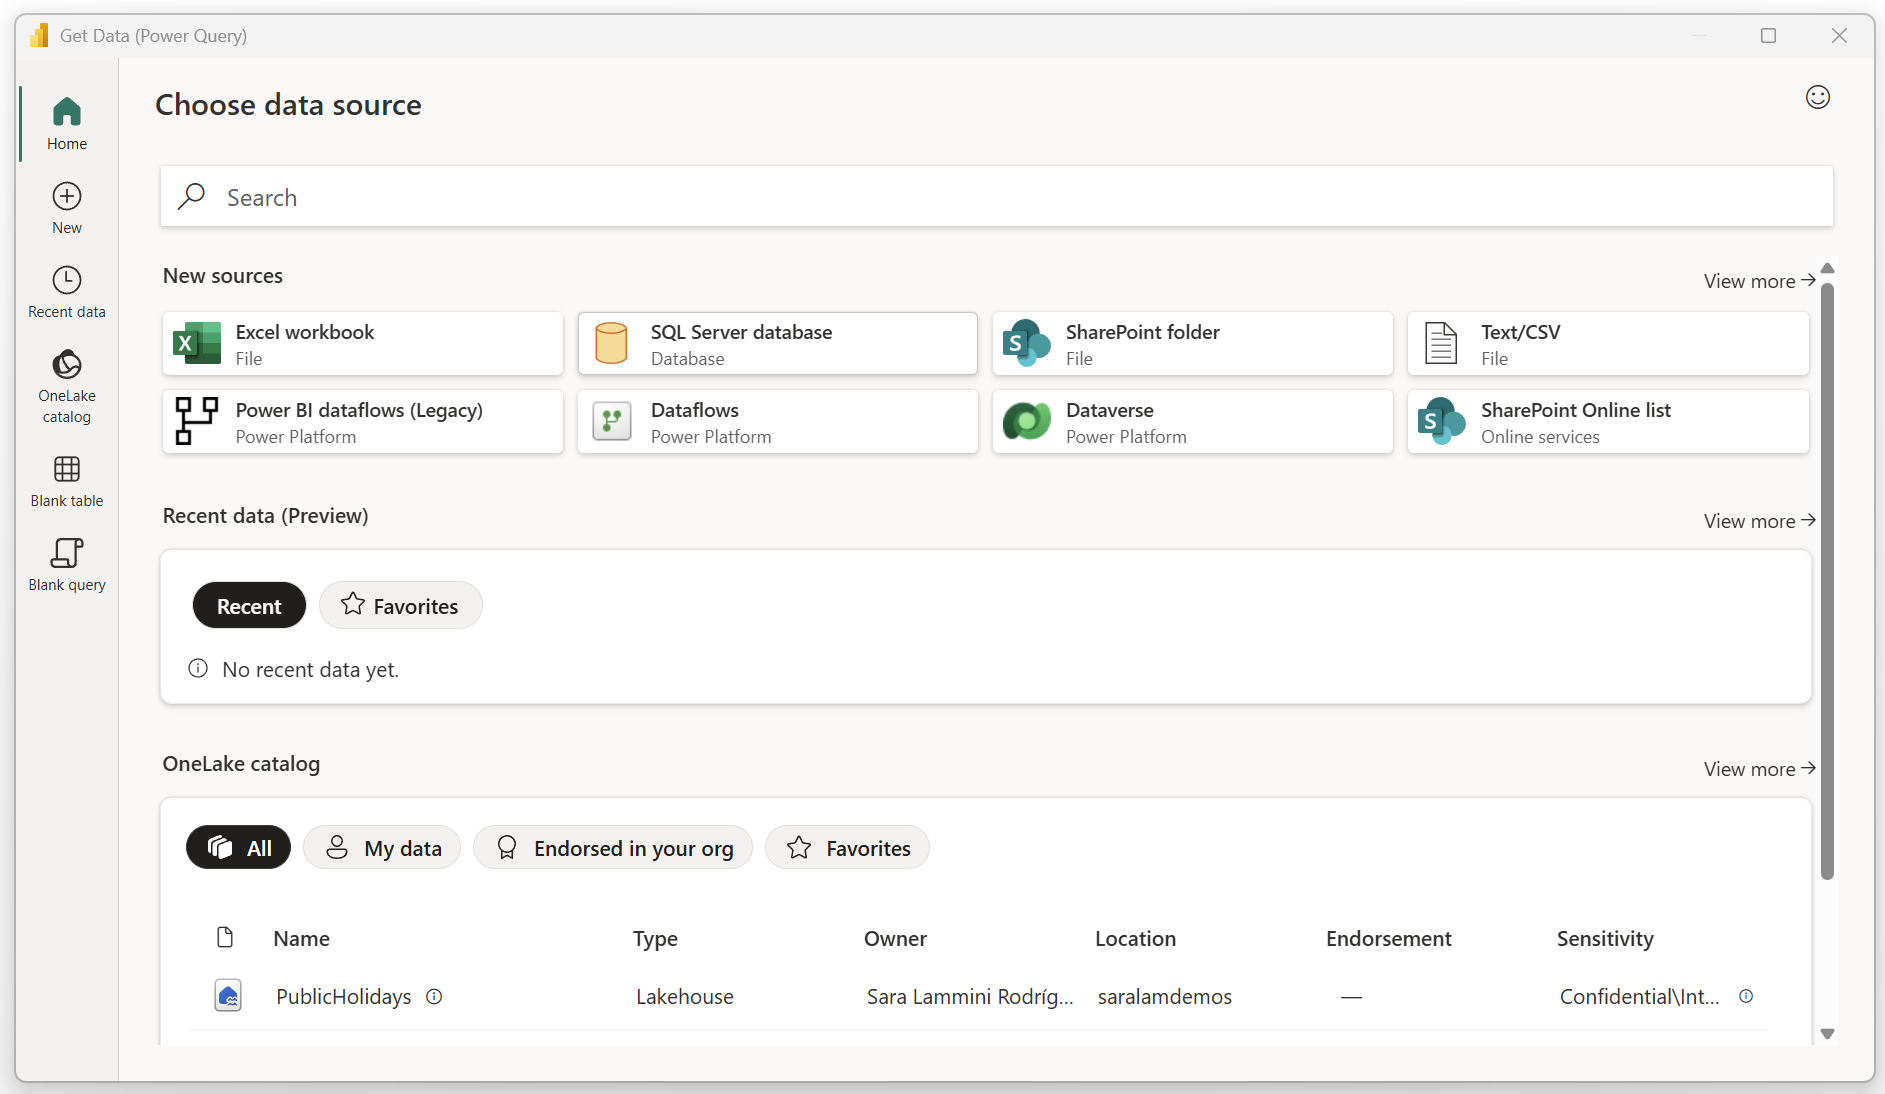Sort by the Endorsement column header

coord(1389,938)
